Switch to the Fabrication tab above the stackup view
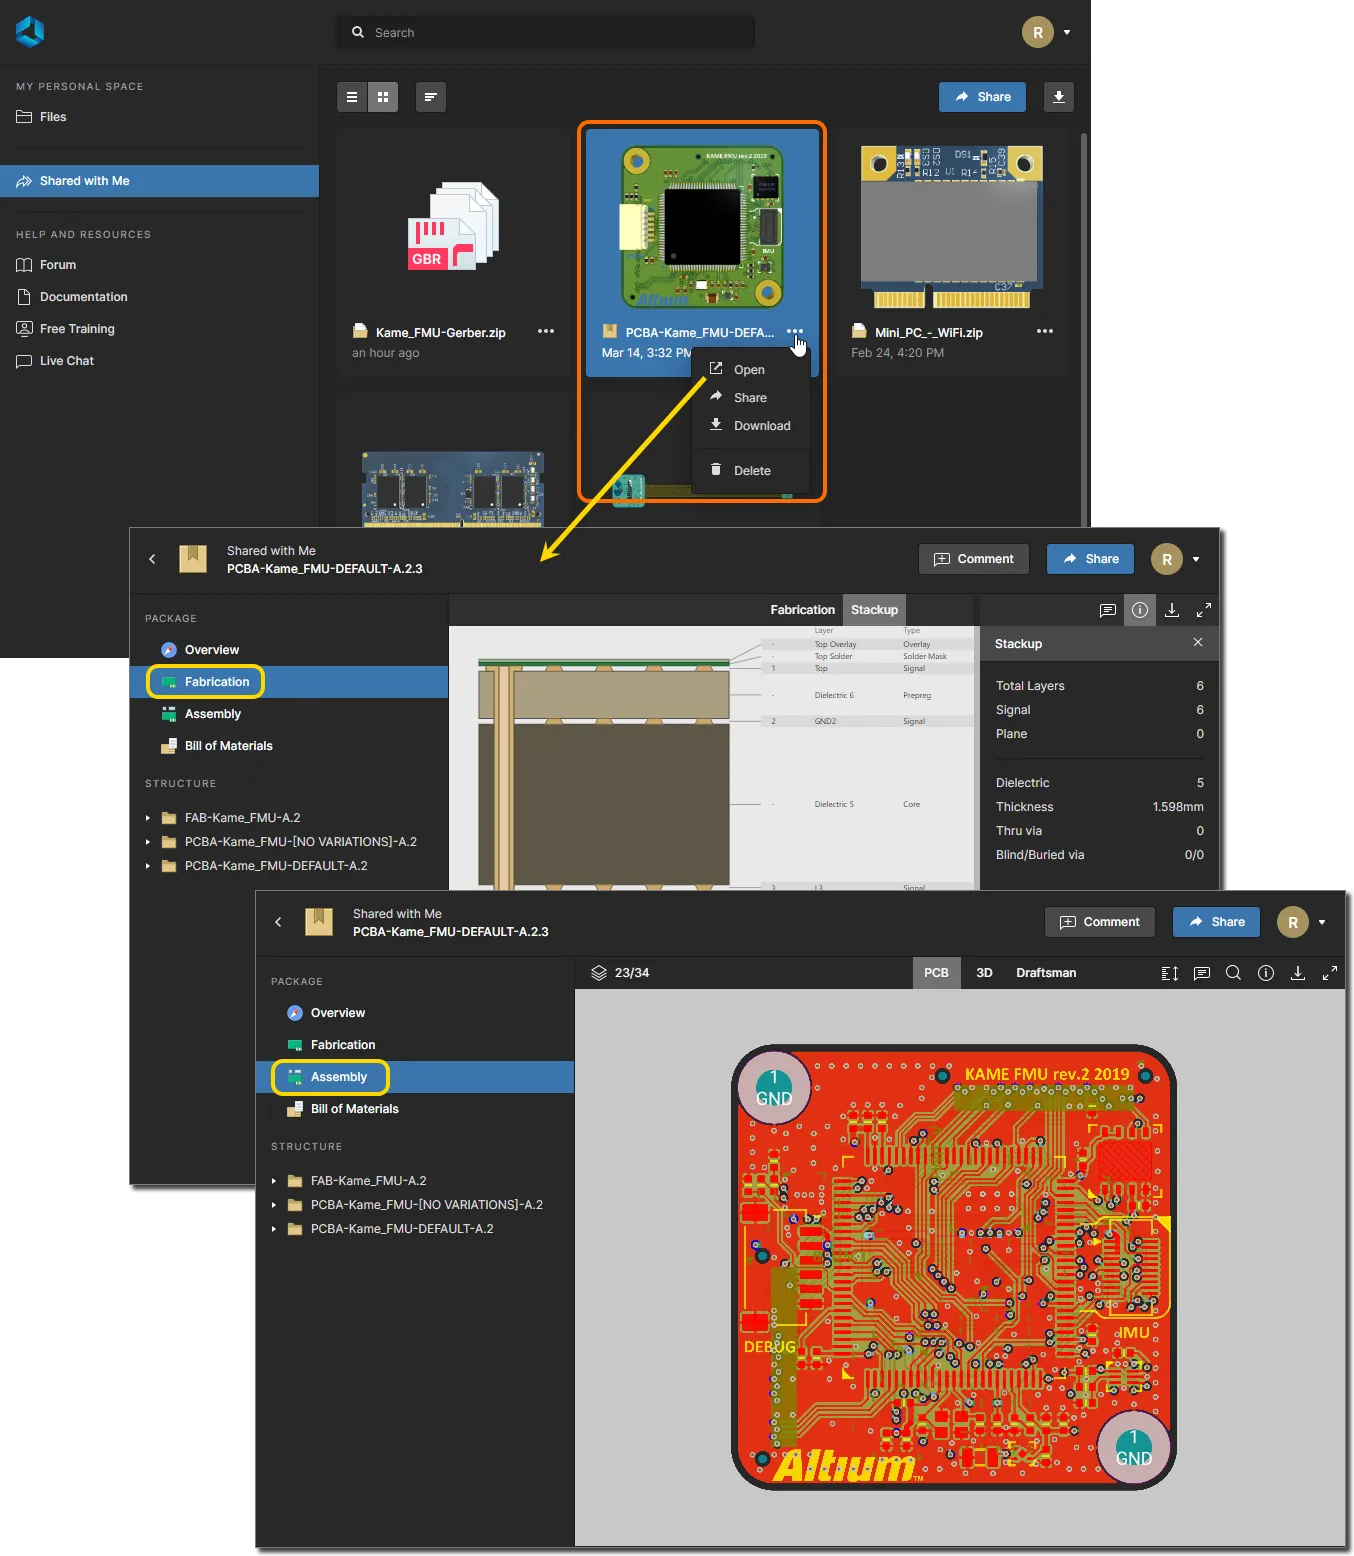 pos(802,610)
